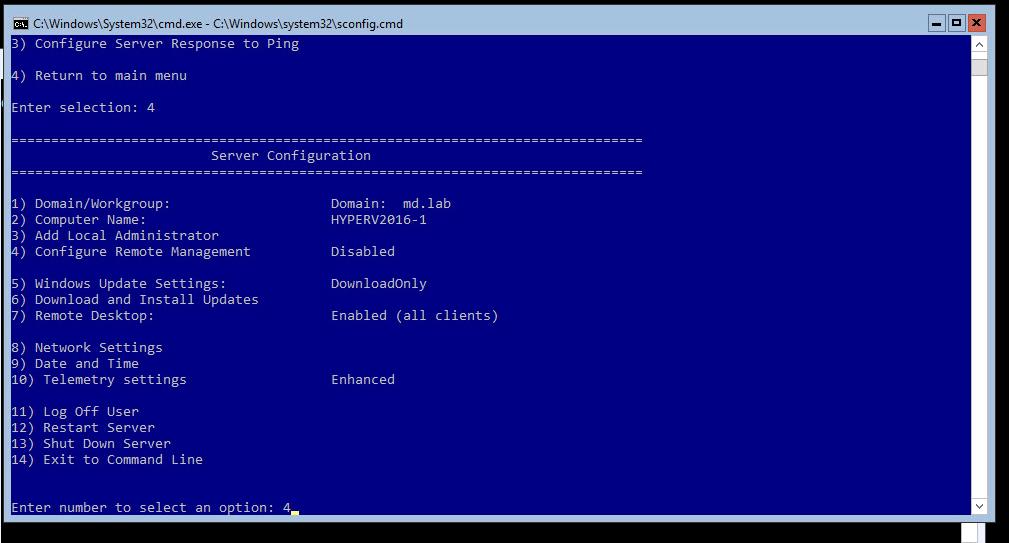Click '7) Remote Desktop:' line
This screenshot has width=1009, height=543.
click(83, 316)
